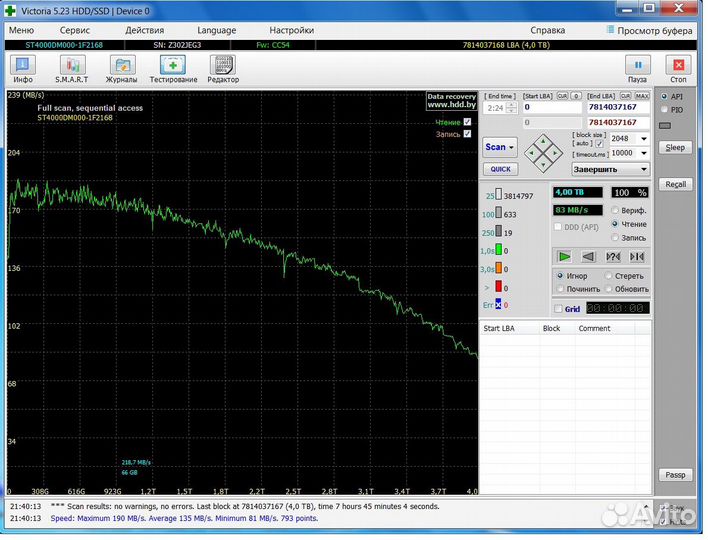Image resolution: width=708 pixels, height=540 pixels.
Task: Click the reverse scan arrow button
Action: [x=588, y=257]
